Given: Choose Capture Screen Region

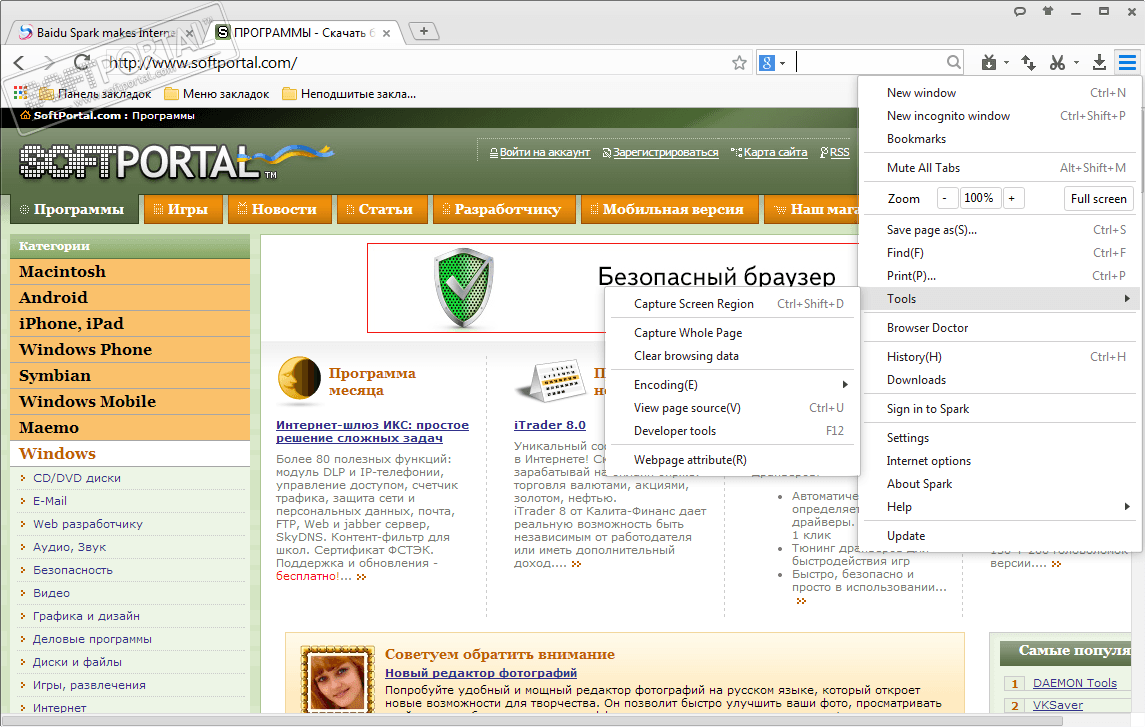Looking at the screenshot, I should [x=732, y=304].
